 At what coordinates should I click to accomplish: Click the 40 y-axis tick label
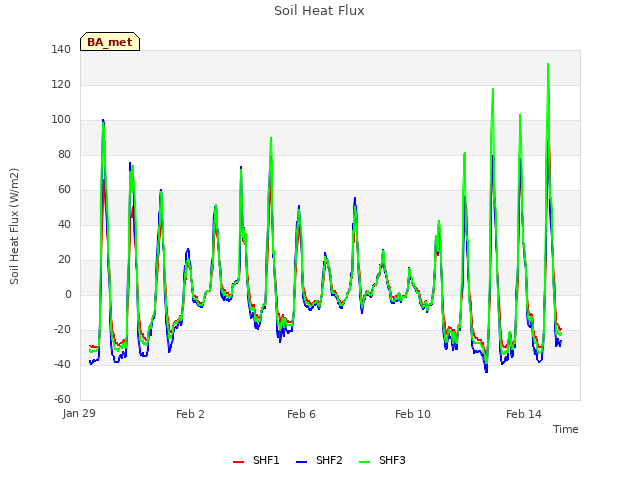tap(64, 224)
